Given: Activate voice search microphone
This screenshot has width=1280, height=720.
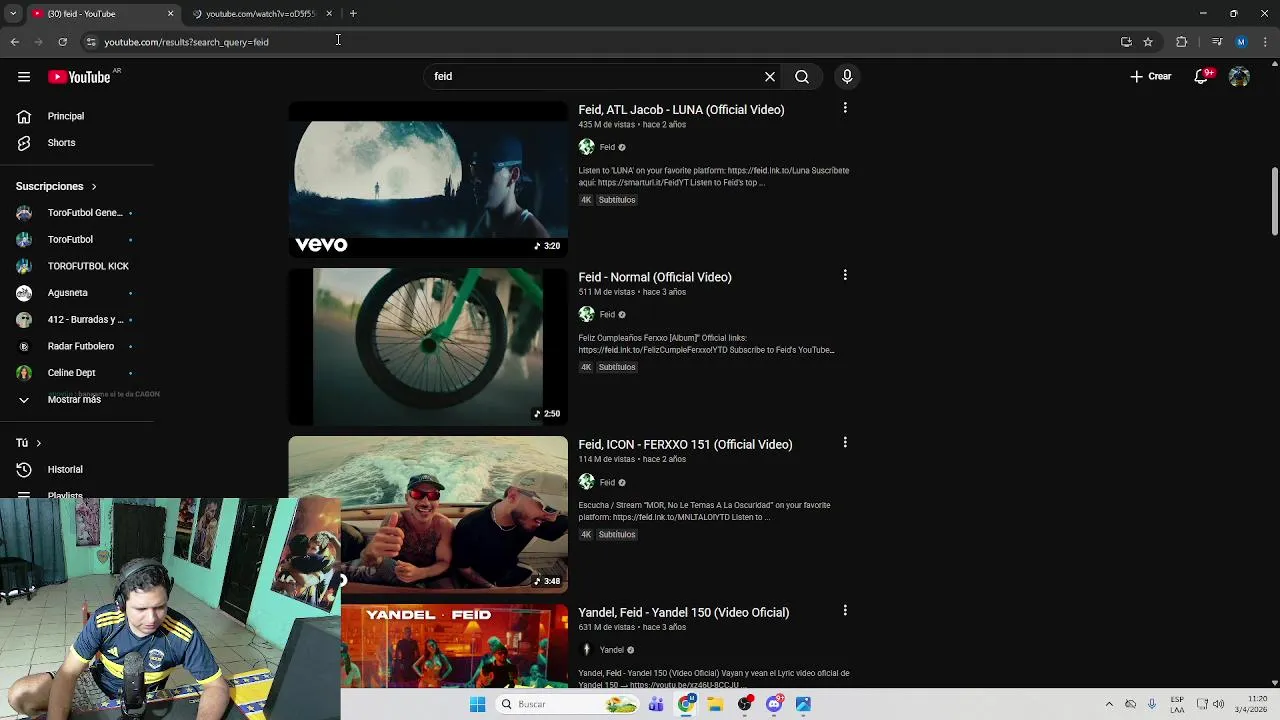Looking at the screenshot, I should (847, 77).
